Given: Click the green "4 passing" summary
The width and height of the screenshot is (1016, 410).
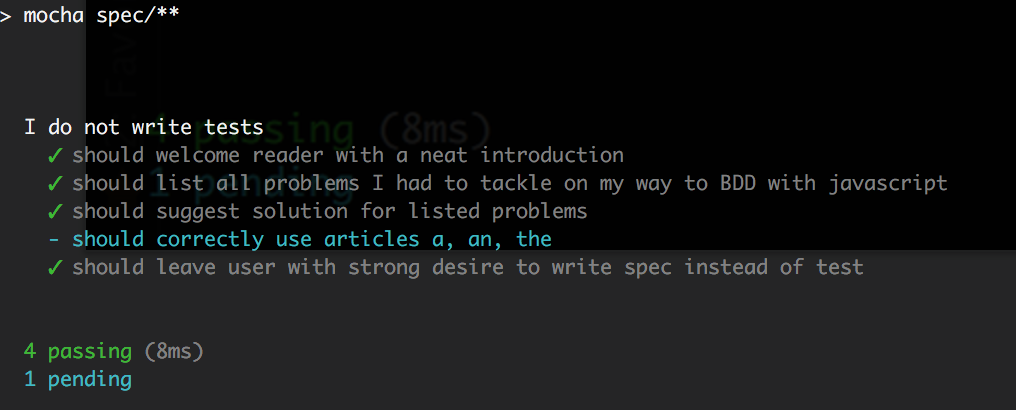Looking at the screenshot, I should pyautogui.click(x=78, y=352).
